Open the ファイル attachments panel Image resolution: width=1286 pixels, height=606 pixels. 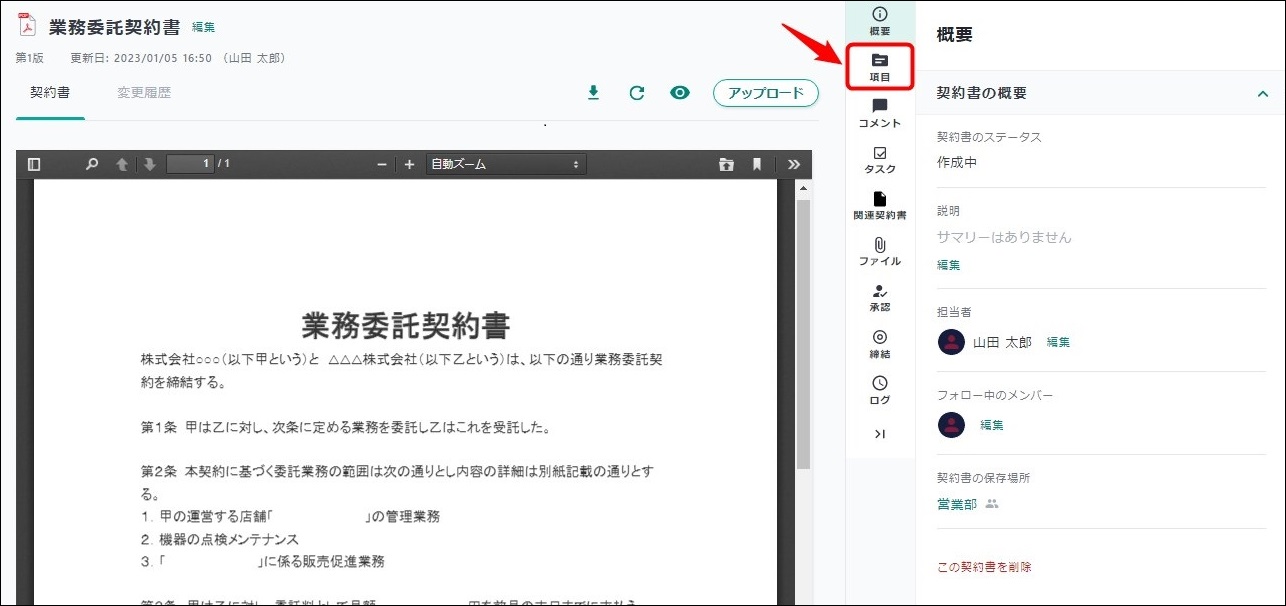880,252
